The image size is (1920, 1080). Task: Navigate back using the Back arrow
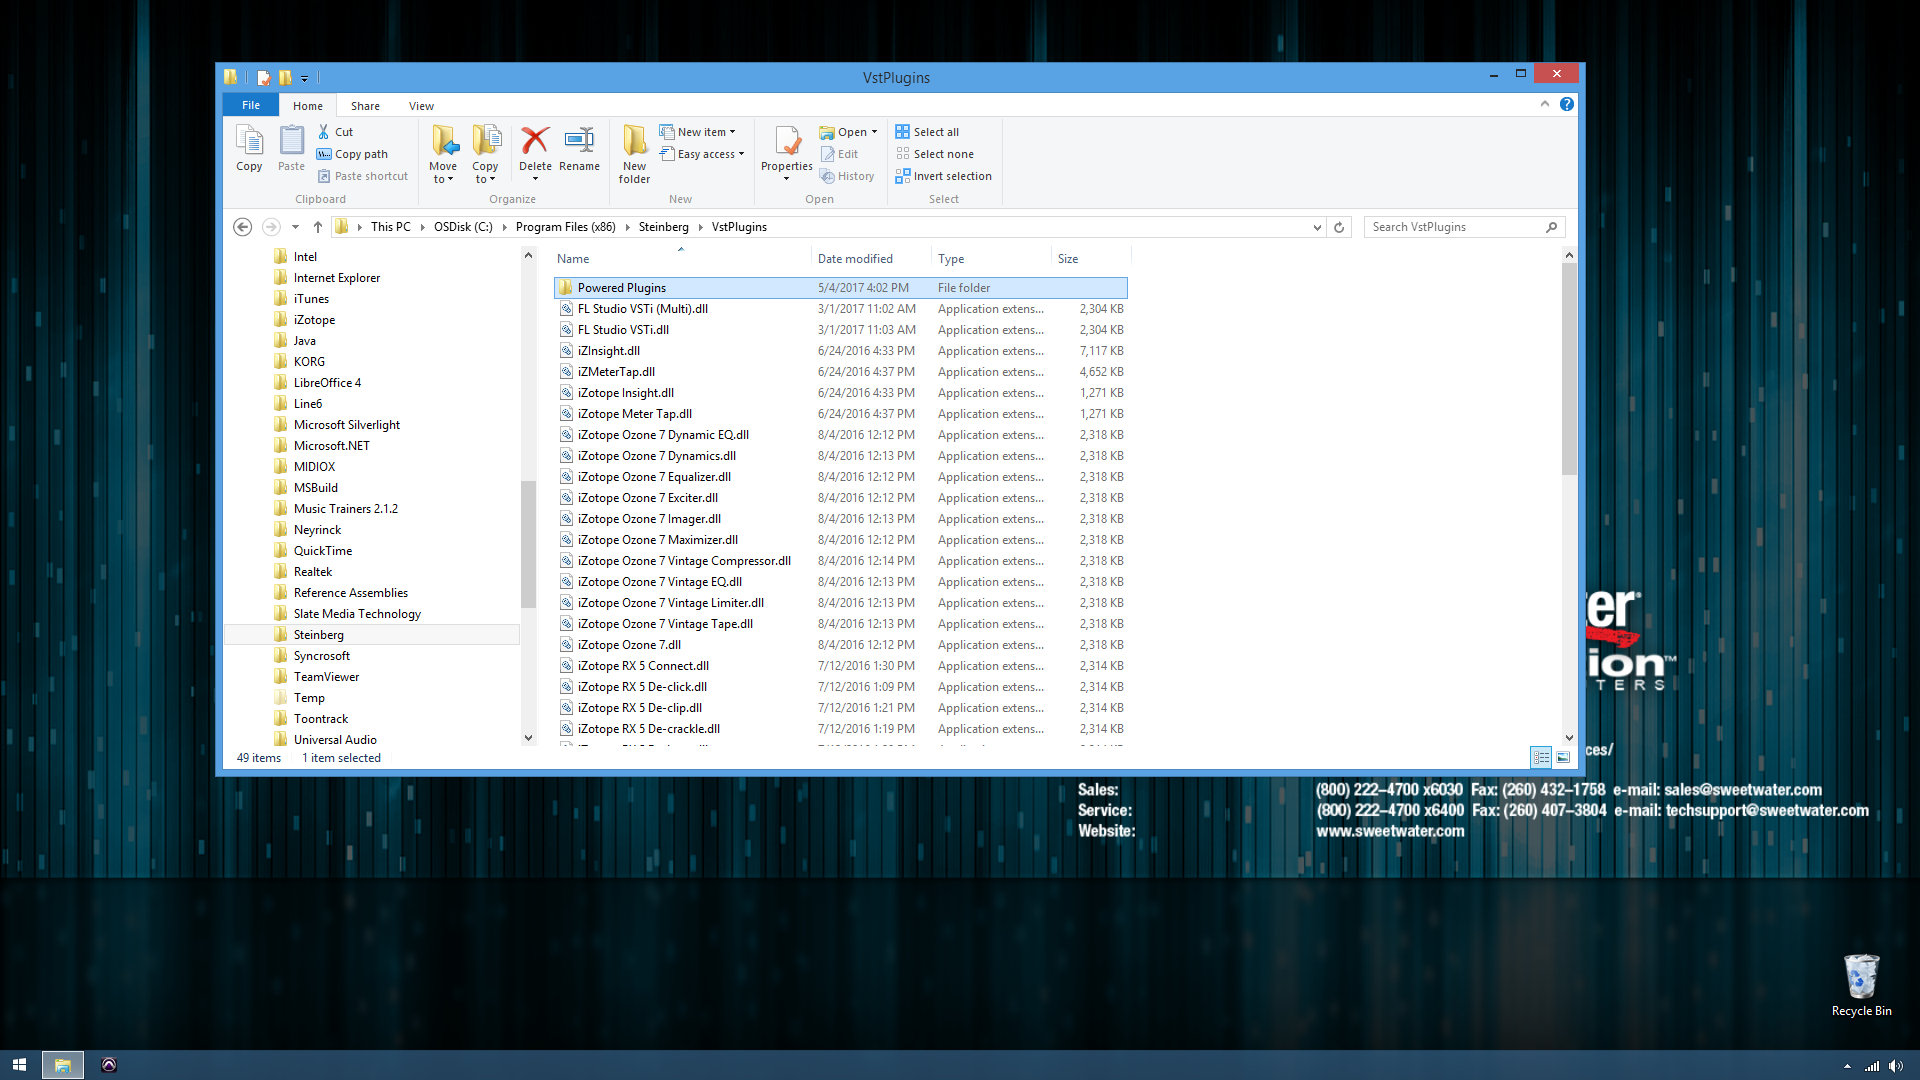pos(242,227)
